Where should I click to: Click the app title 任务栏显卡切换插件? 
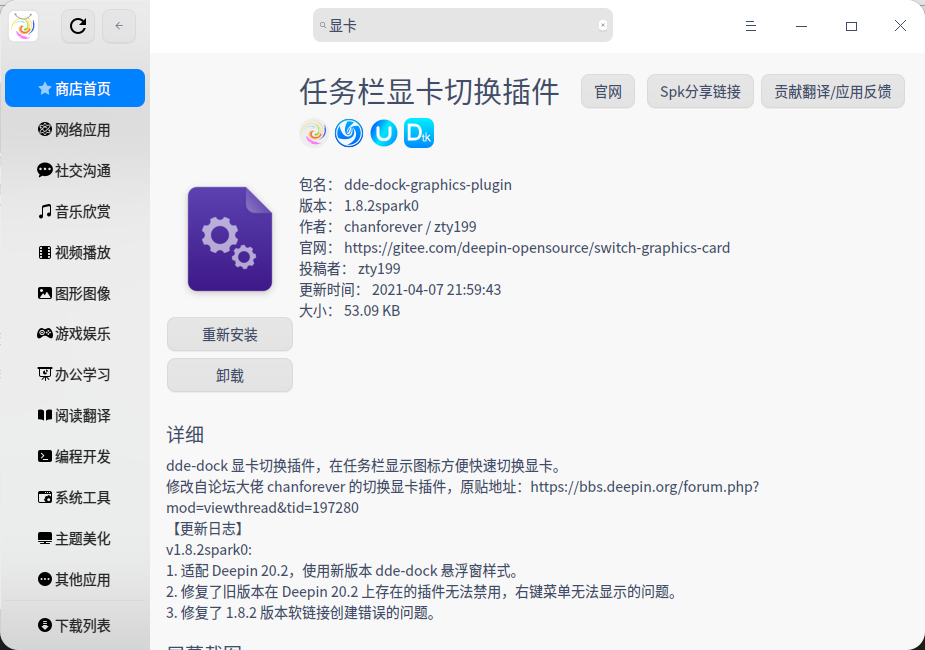pos(429,91)
